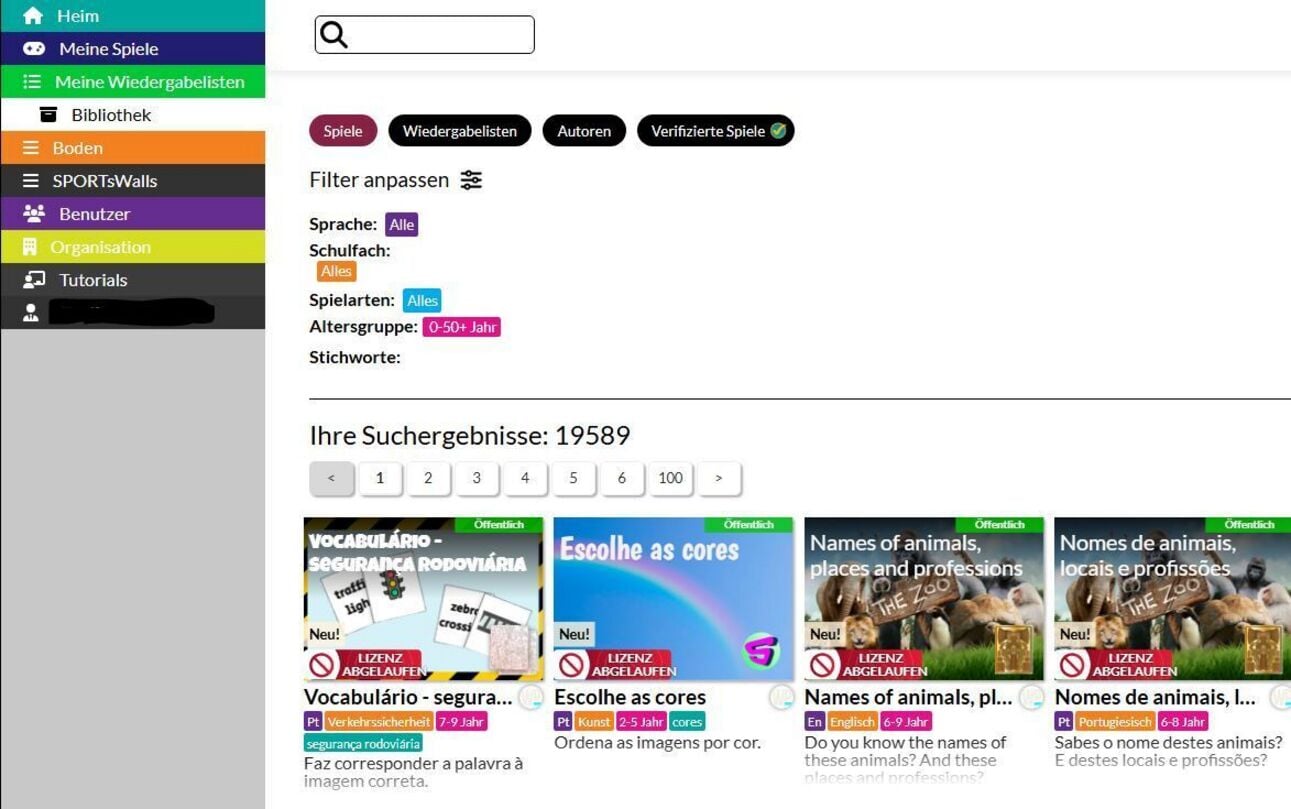This screenshot has height=809, width=1291.
Task: Toggle the Verifizierte Spiele filter
Action: tap(716, 131)
